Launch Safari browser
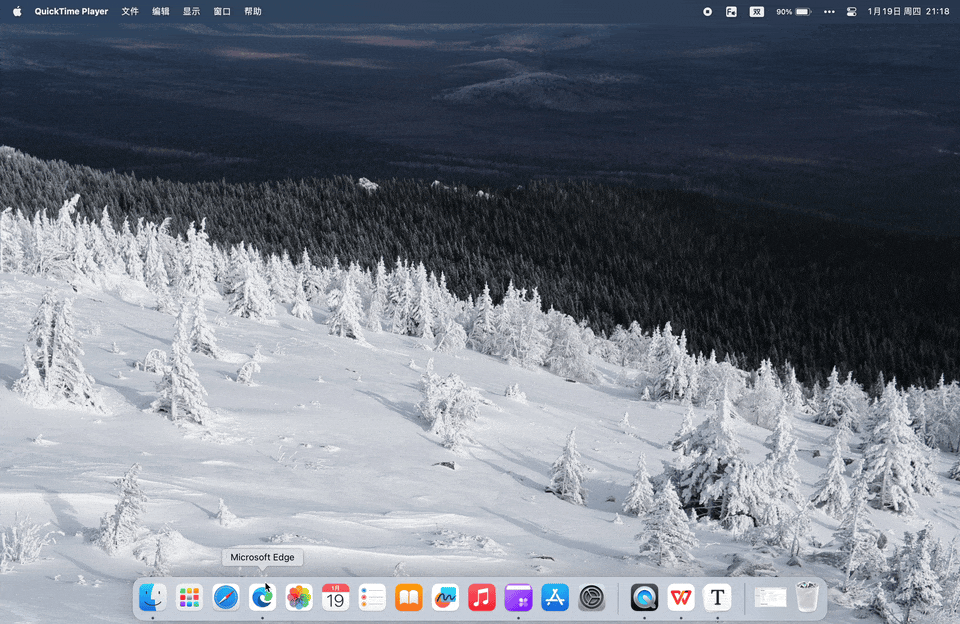The image size is (960, 624). [225, 597]
